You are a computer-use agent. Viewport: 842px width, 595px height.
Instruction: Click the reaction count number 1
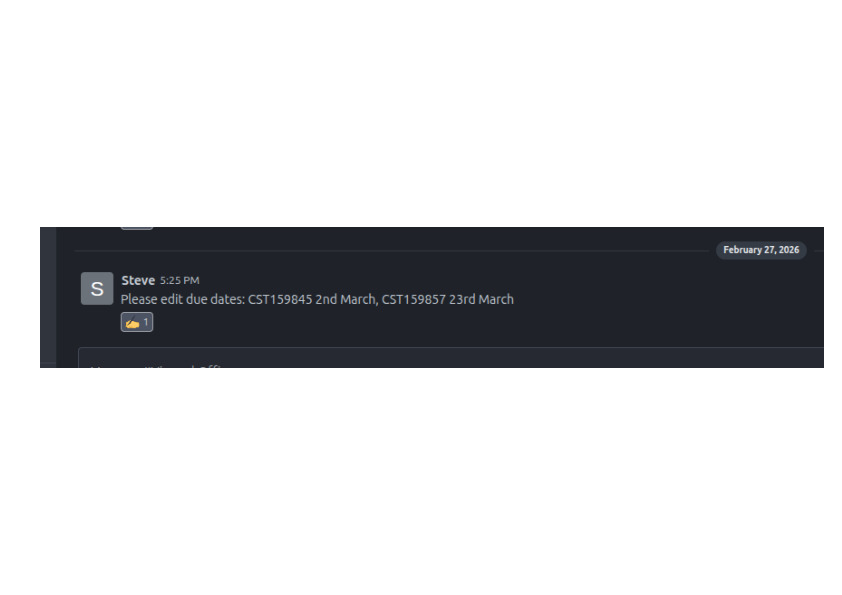[146, 322]
